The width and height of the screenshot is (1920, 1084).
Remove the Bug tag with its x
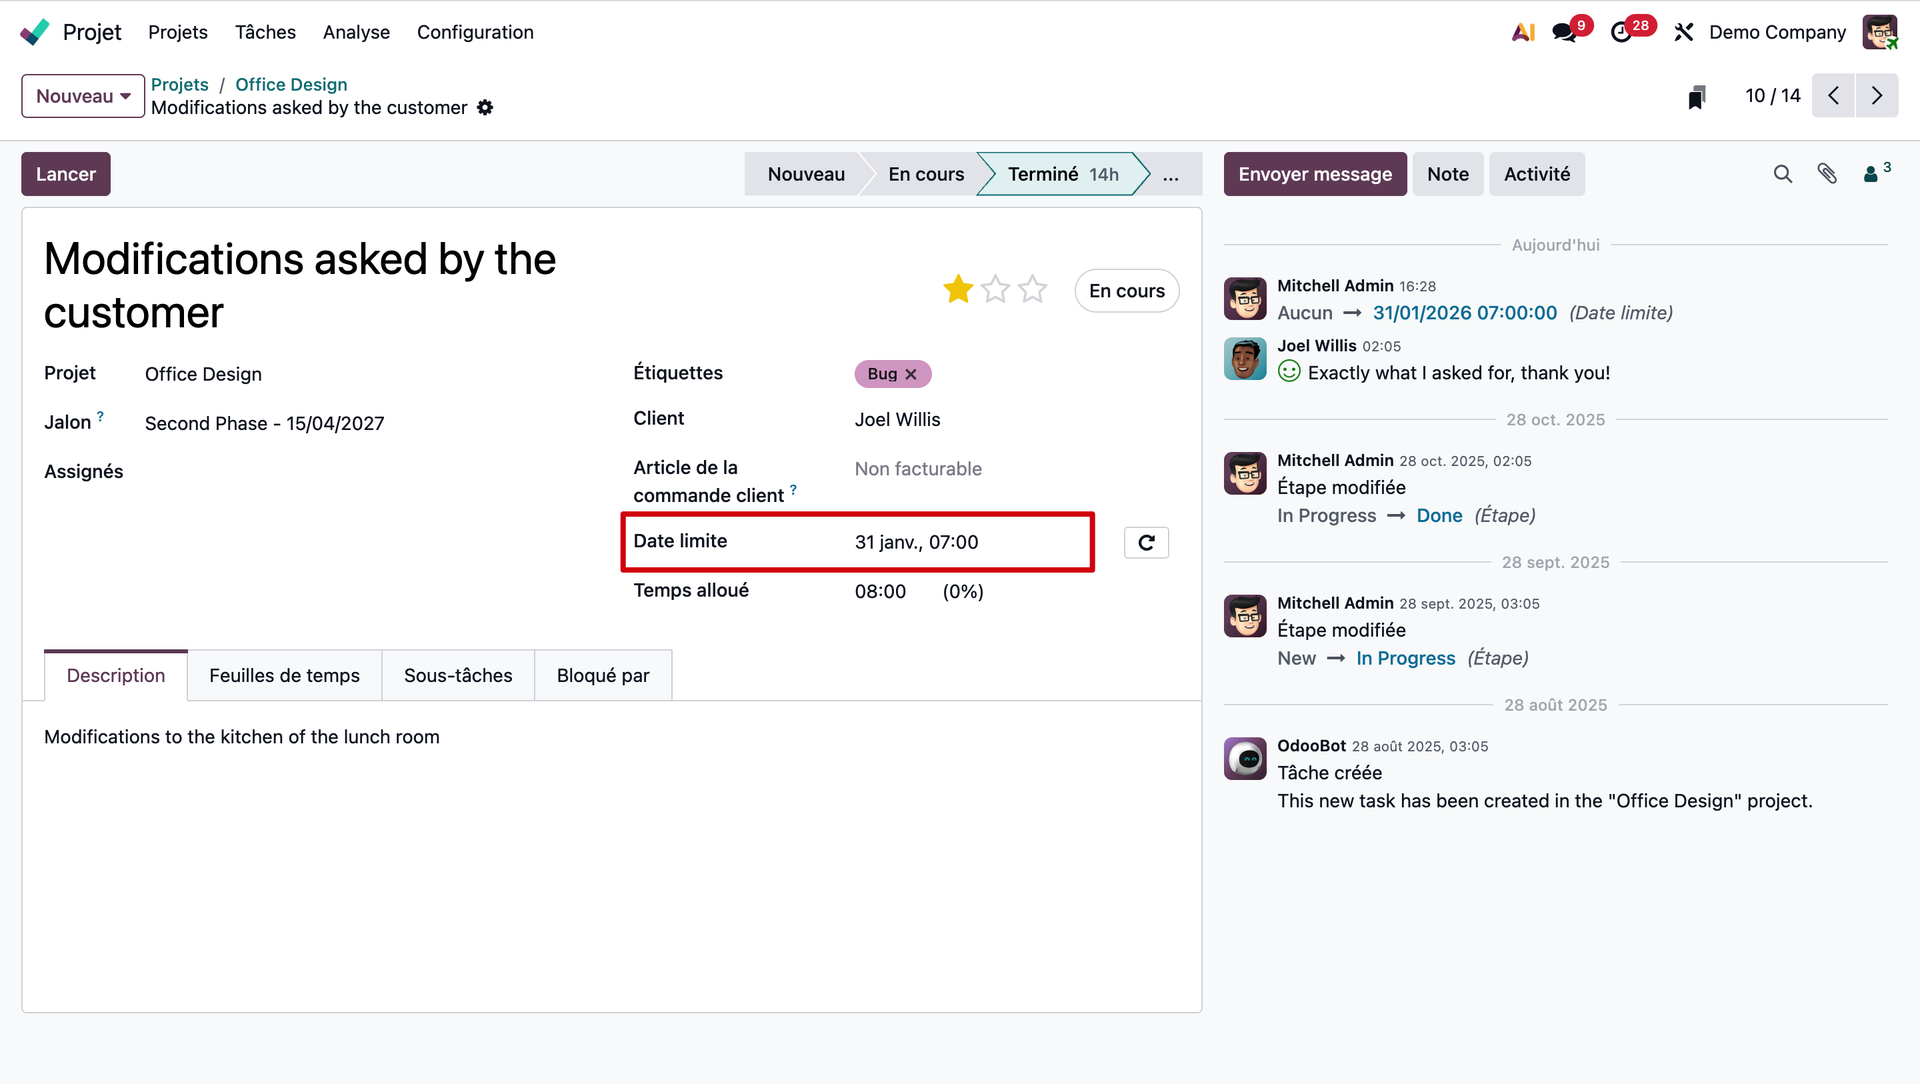[911, 374]
